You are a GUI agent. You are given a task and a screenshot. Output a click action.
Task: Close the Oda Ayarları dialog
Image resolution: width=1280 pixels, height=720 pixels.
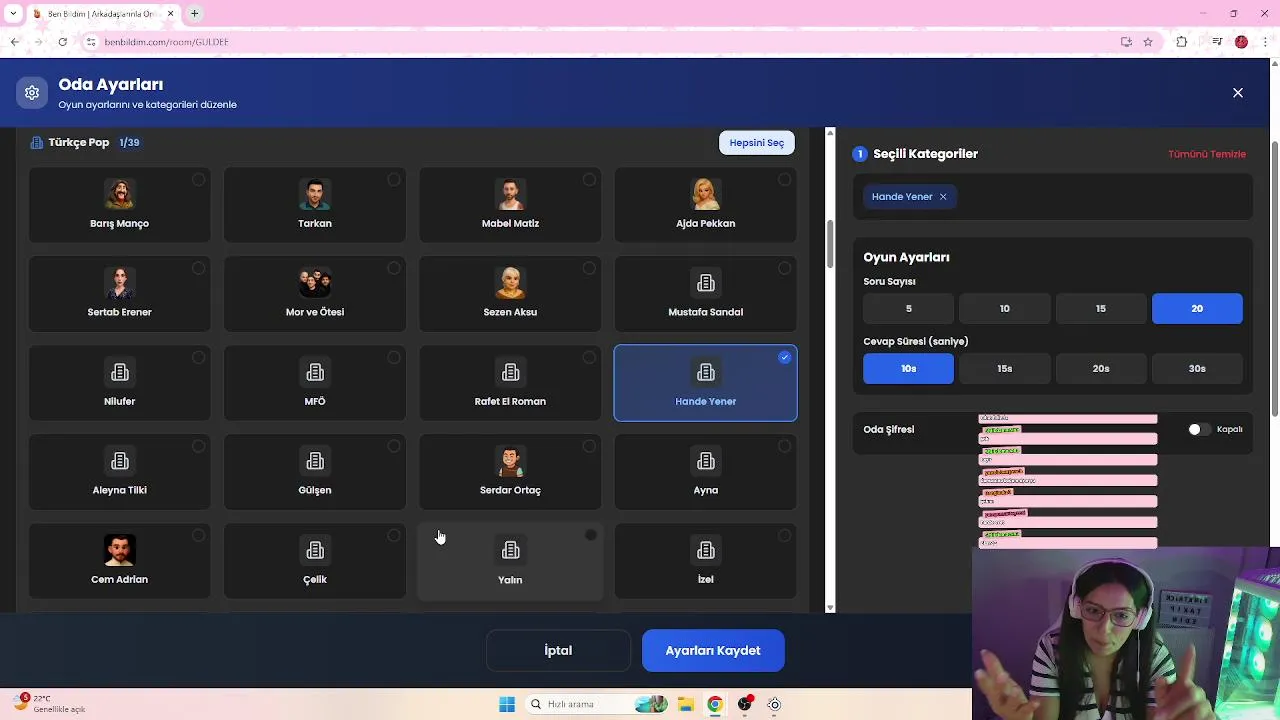1238,93
